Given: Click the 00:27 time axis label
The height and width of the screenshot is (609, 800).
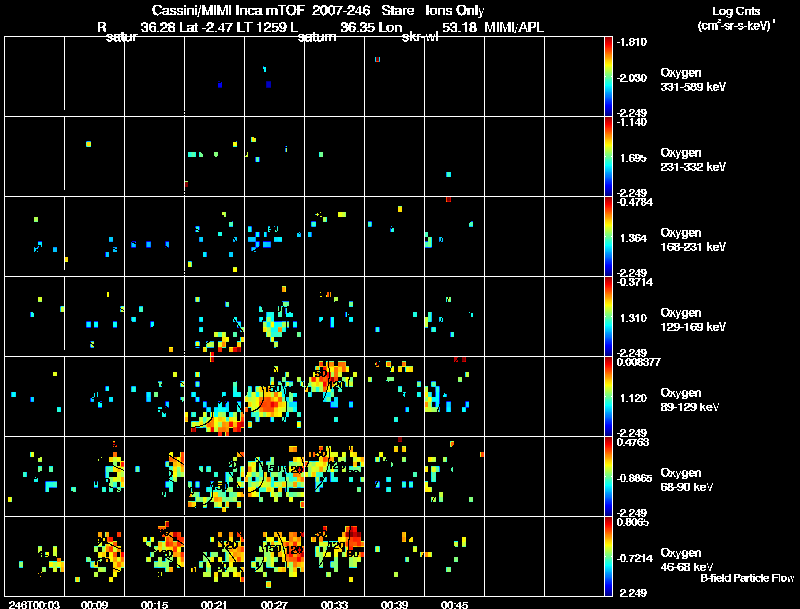Looking at the screenshot, I should tap(274, 605).
